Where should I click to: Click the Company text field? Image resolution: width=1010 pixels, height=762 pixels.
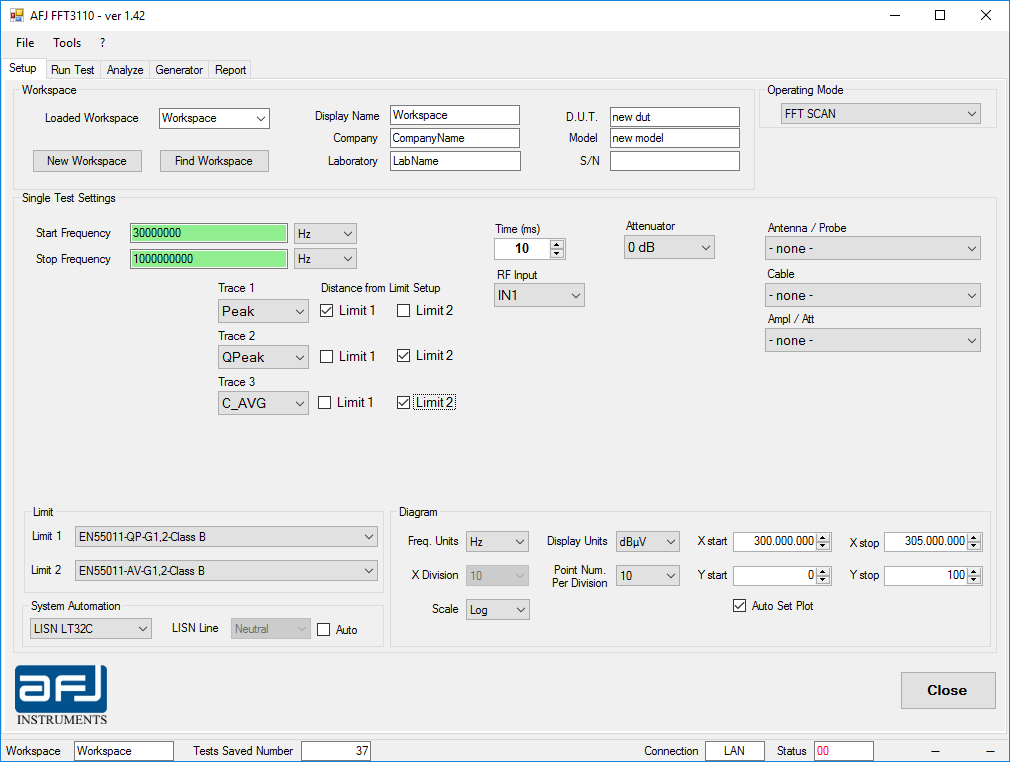tap(455, 138)
